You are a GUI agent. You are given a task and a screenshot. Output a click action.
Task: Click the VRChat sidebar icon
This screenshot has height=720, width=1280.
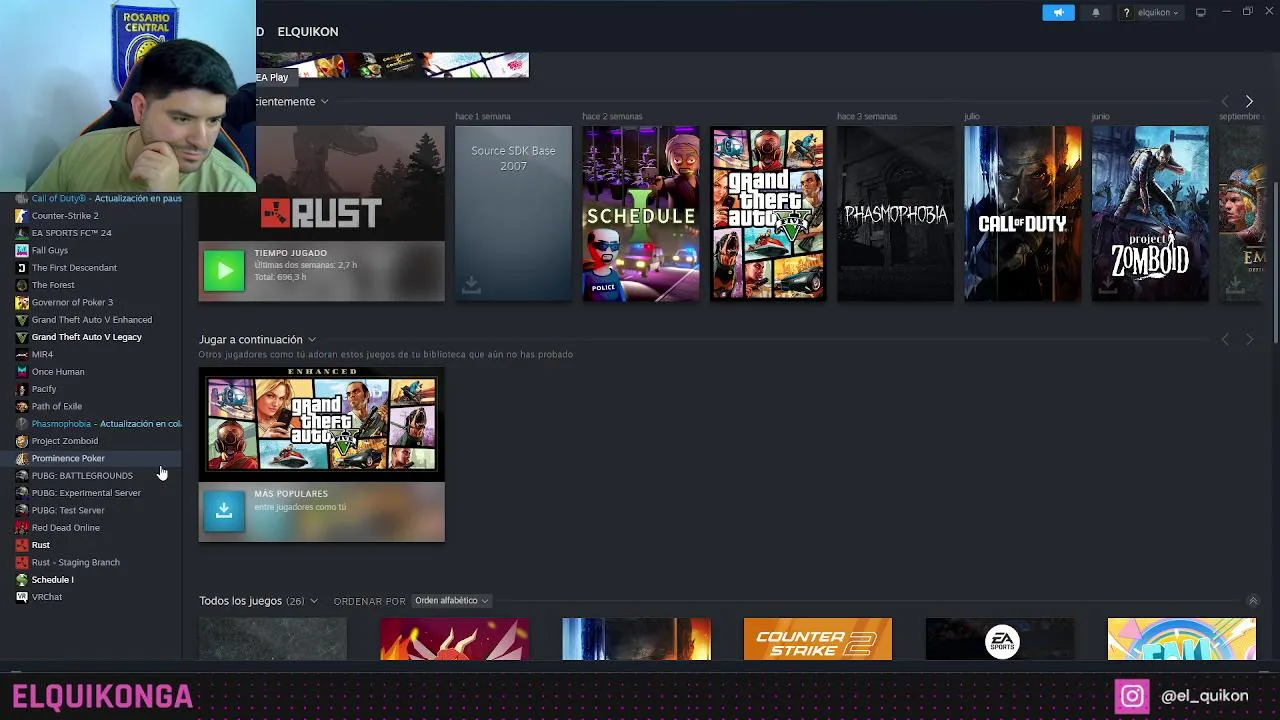pyautogui.click(x=22, y=597)
